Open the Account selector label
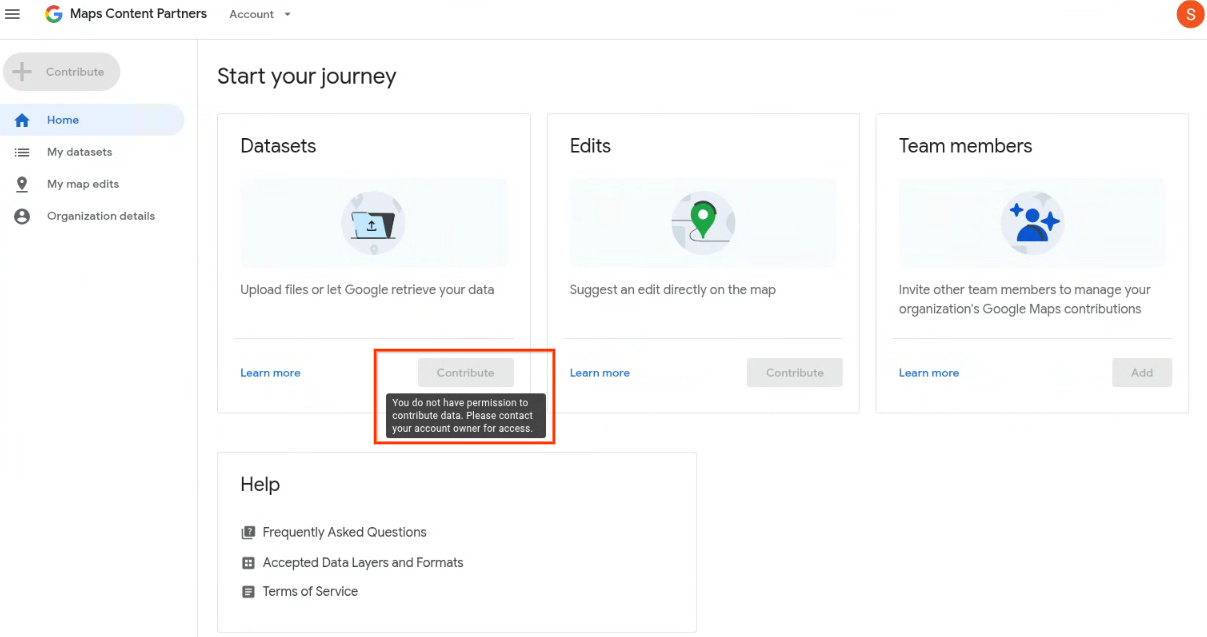Screen dimensions: 1207x637 pyautogui.click(x=251, y=14)
